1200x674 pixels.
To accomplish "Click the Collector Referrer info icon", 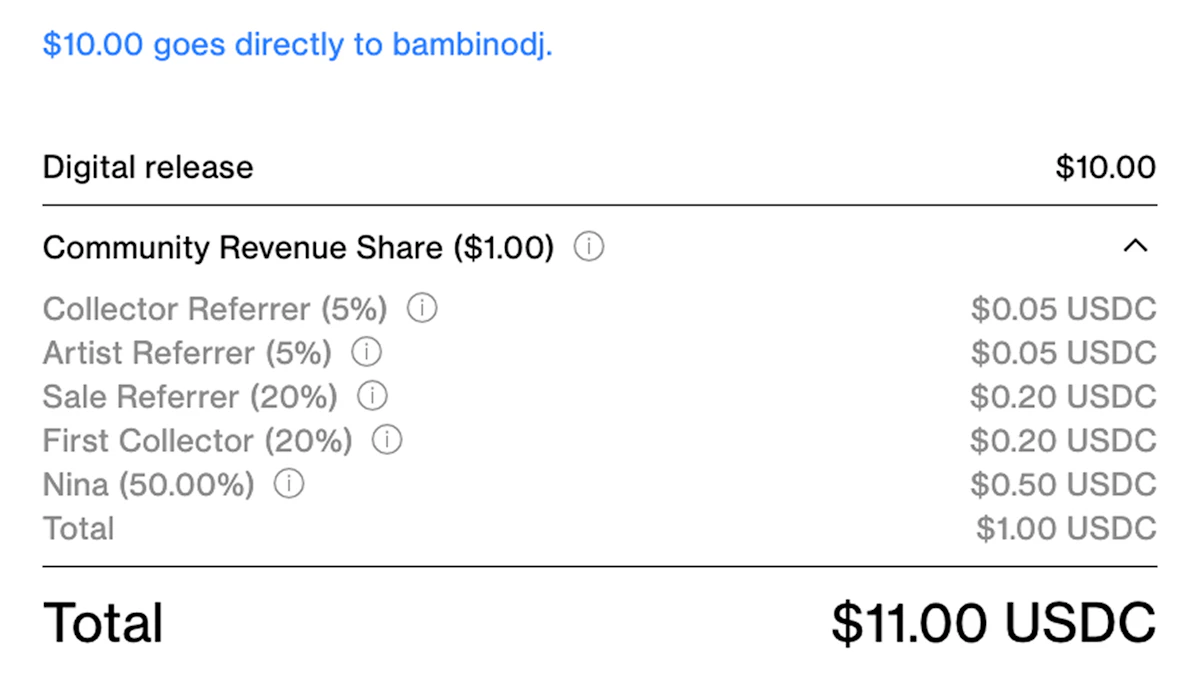I will click(422, 309).
